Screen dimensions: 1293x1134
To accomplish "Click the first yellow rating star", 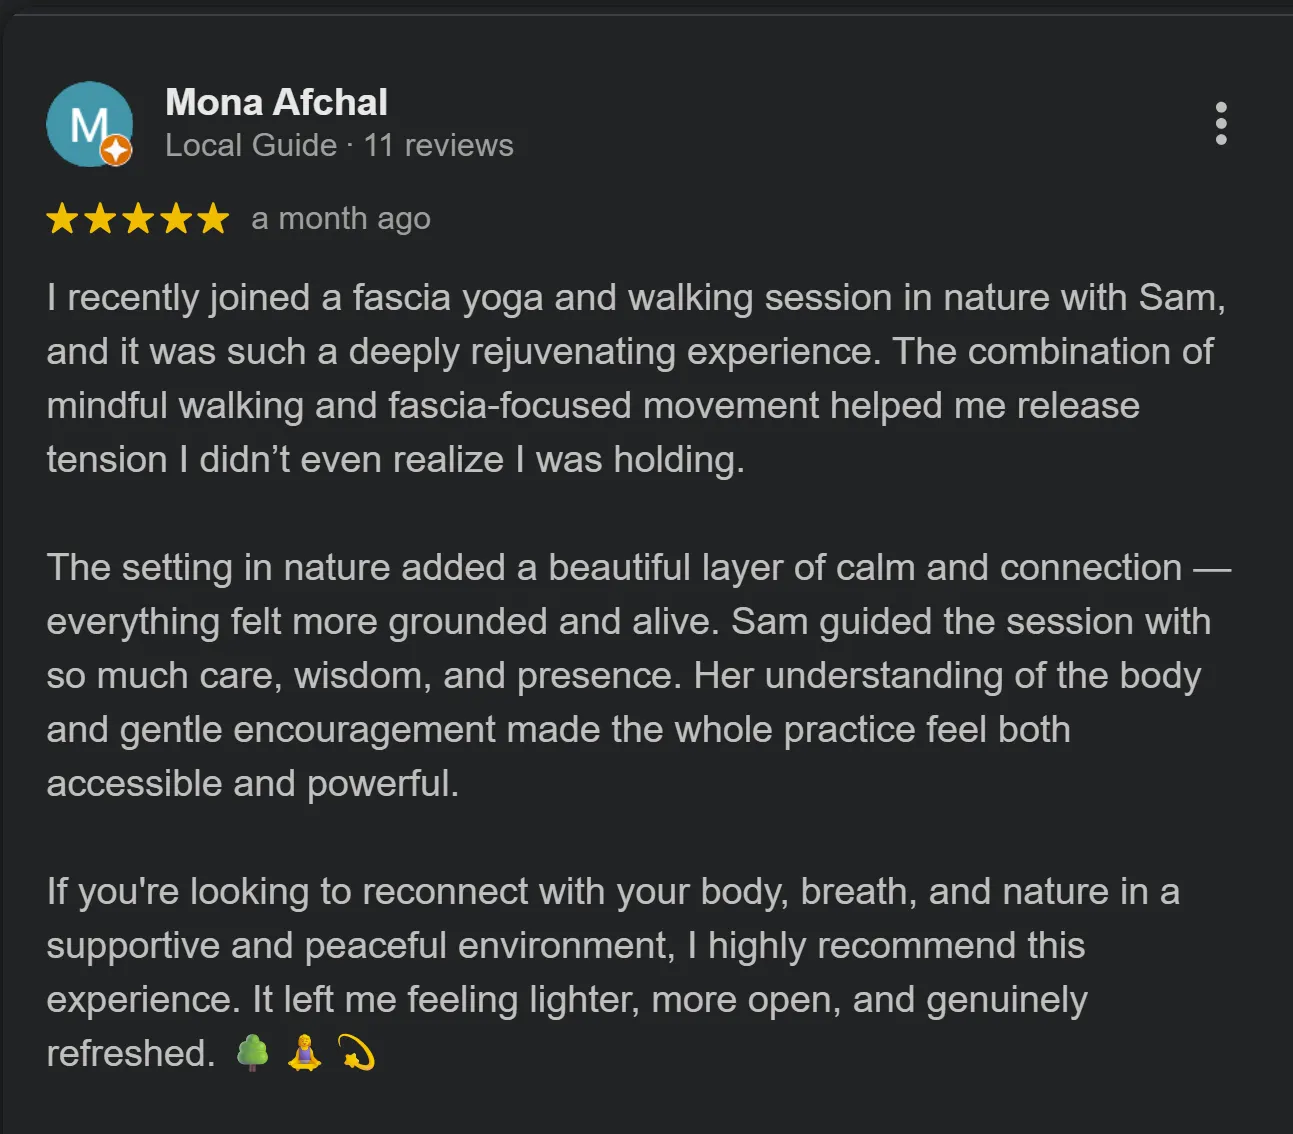I will [x=62, y=218].
